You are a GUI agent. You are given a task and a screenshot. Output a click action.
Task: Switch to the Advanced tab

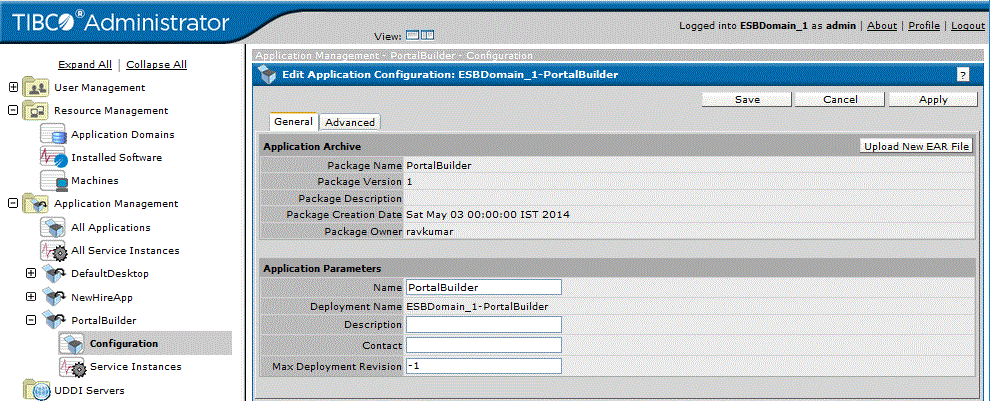click(x=350, y=122)
